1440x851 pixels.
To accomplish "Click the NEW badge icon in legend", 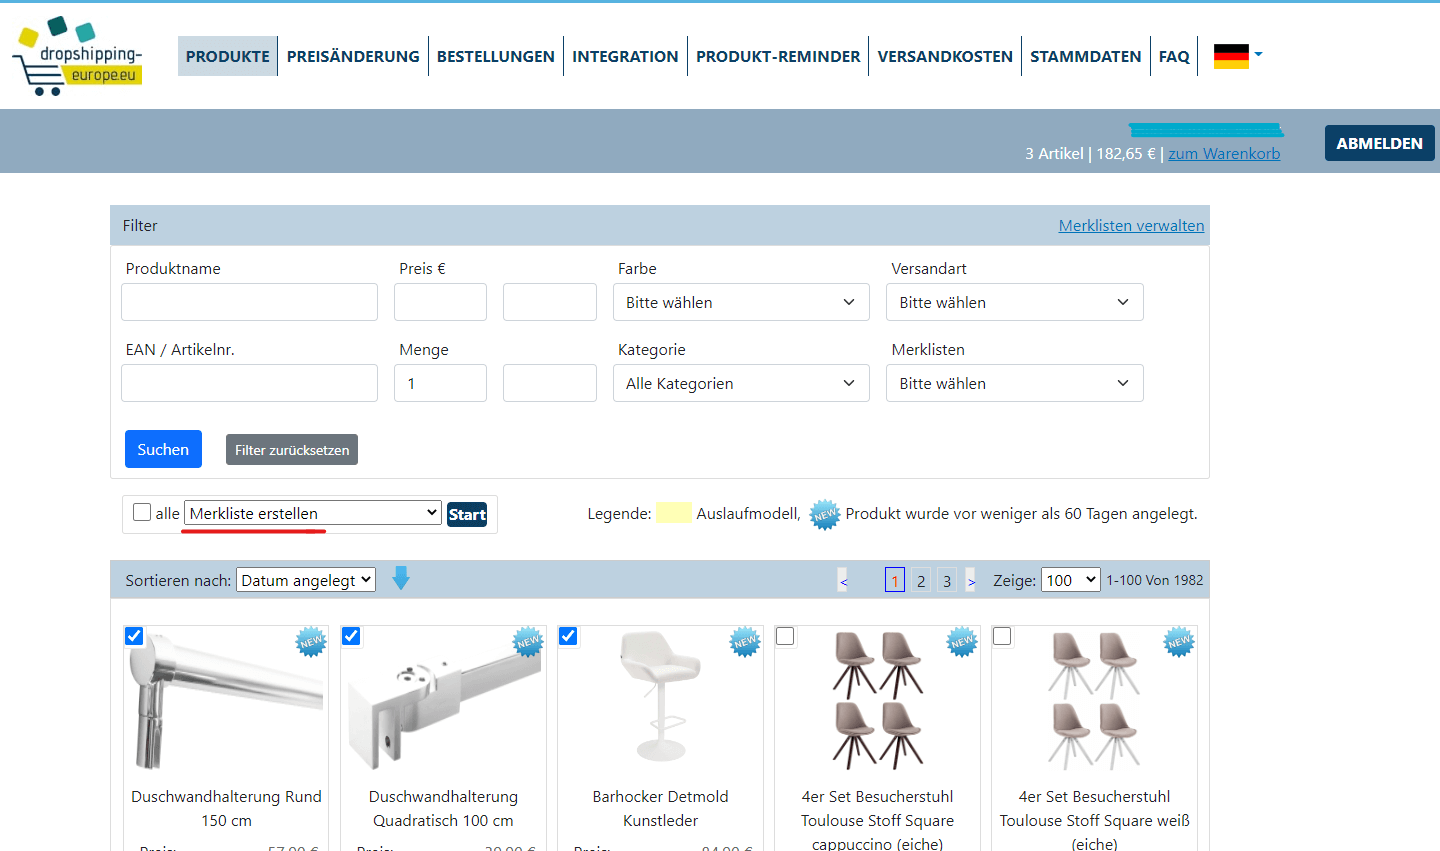I will pos(824,514).
